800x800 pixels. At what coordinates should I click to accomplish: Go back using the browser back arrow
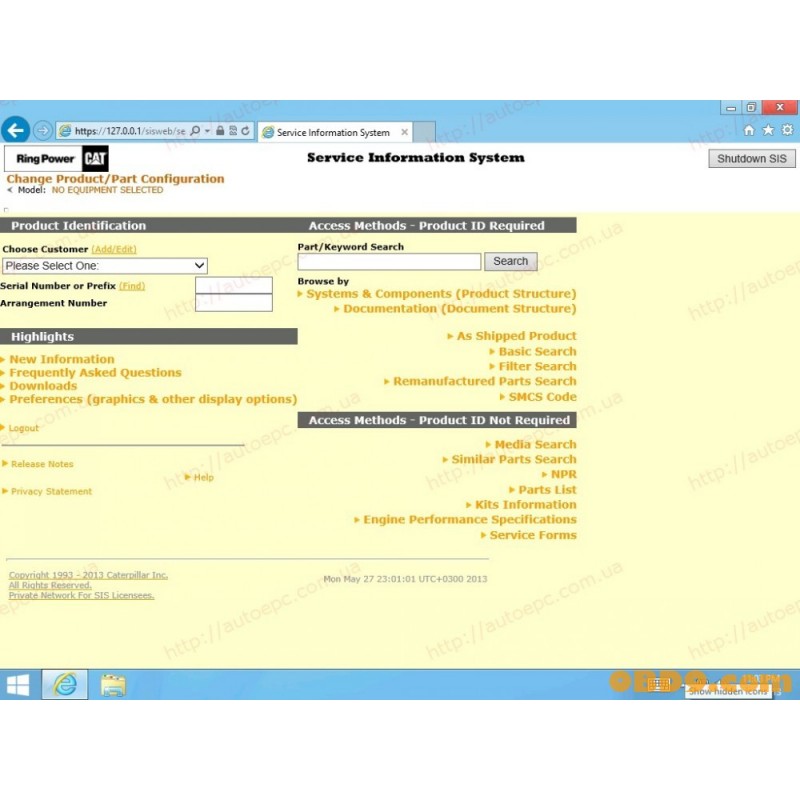click(x=15, y=131)
